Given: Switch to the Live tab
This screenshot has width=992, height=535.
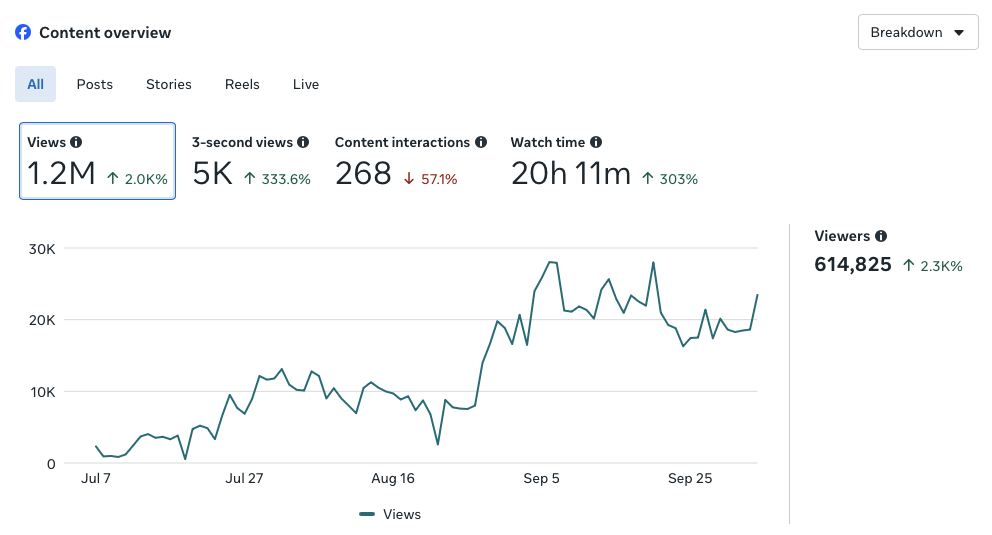Looking at the screenshot, I should [x=306, y=84].
